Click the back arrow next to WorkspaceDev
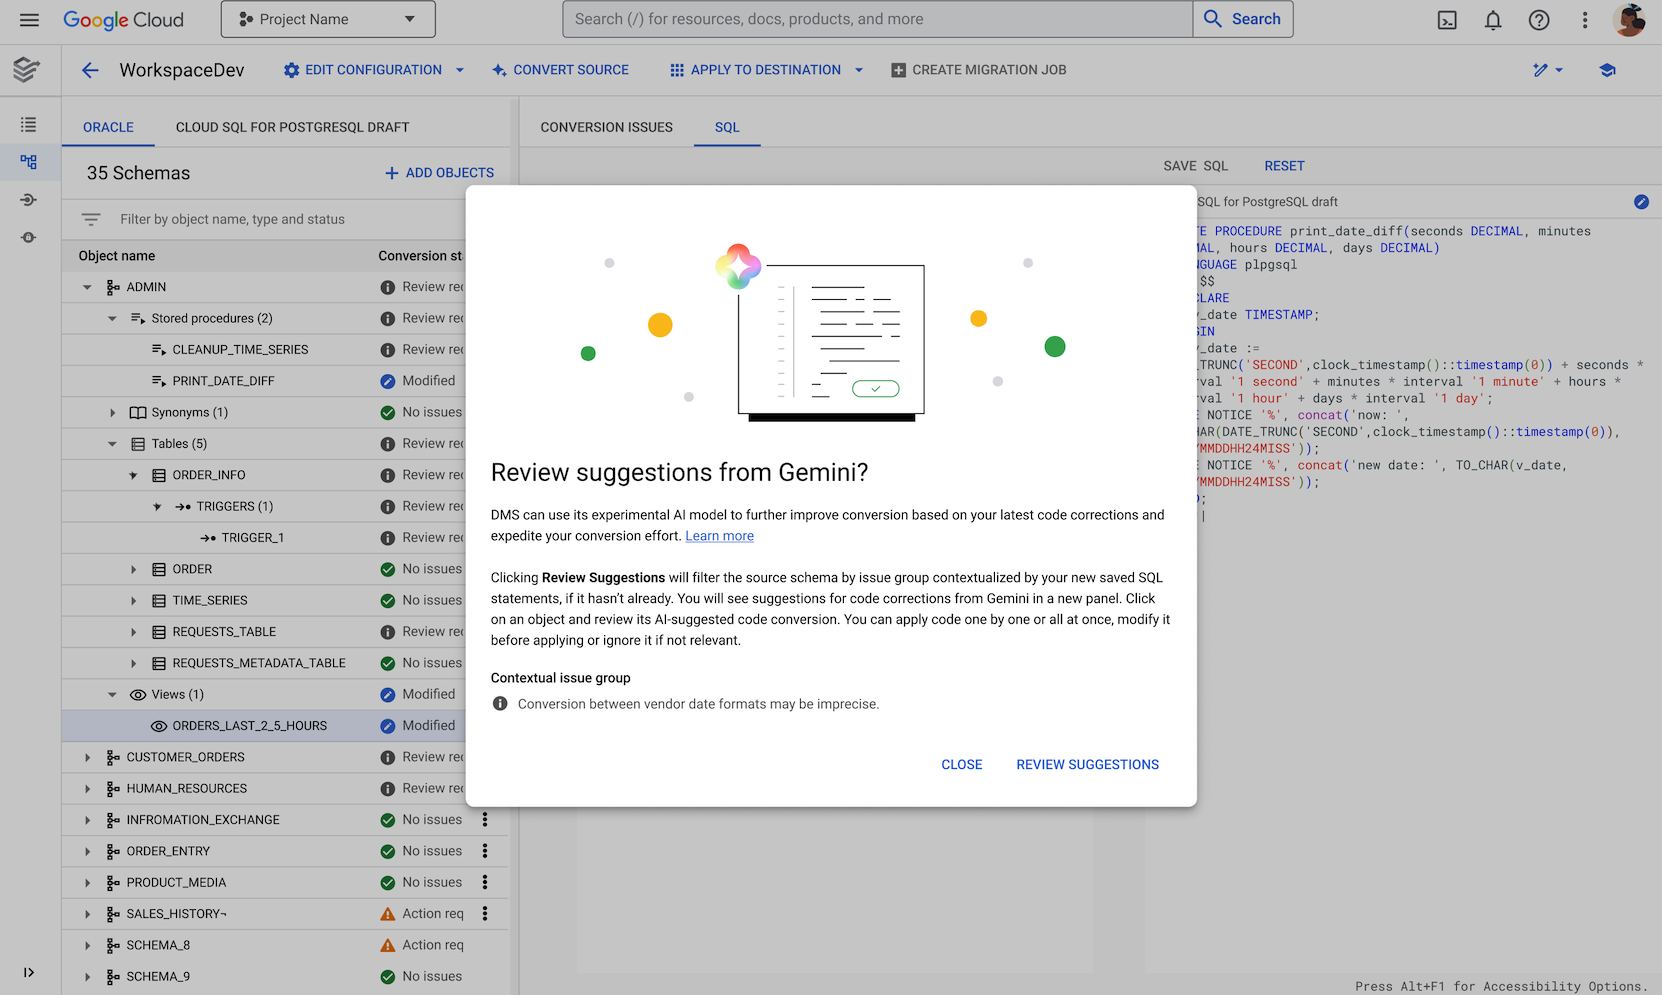Viewport: 1662px width, 995px height. 90,70
